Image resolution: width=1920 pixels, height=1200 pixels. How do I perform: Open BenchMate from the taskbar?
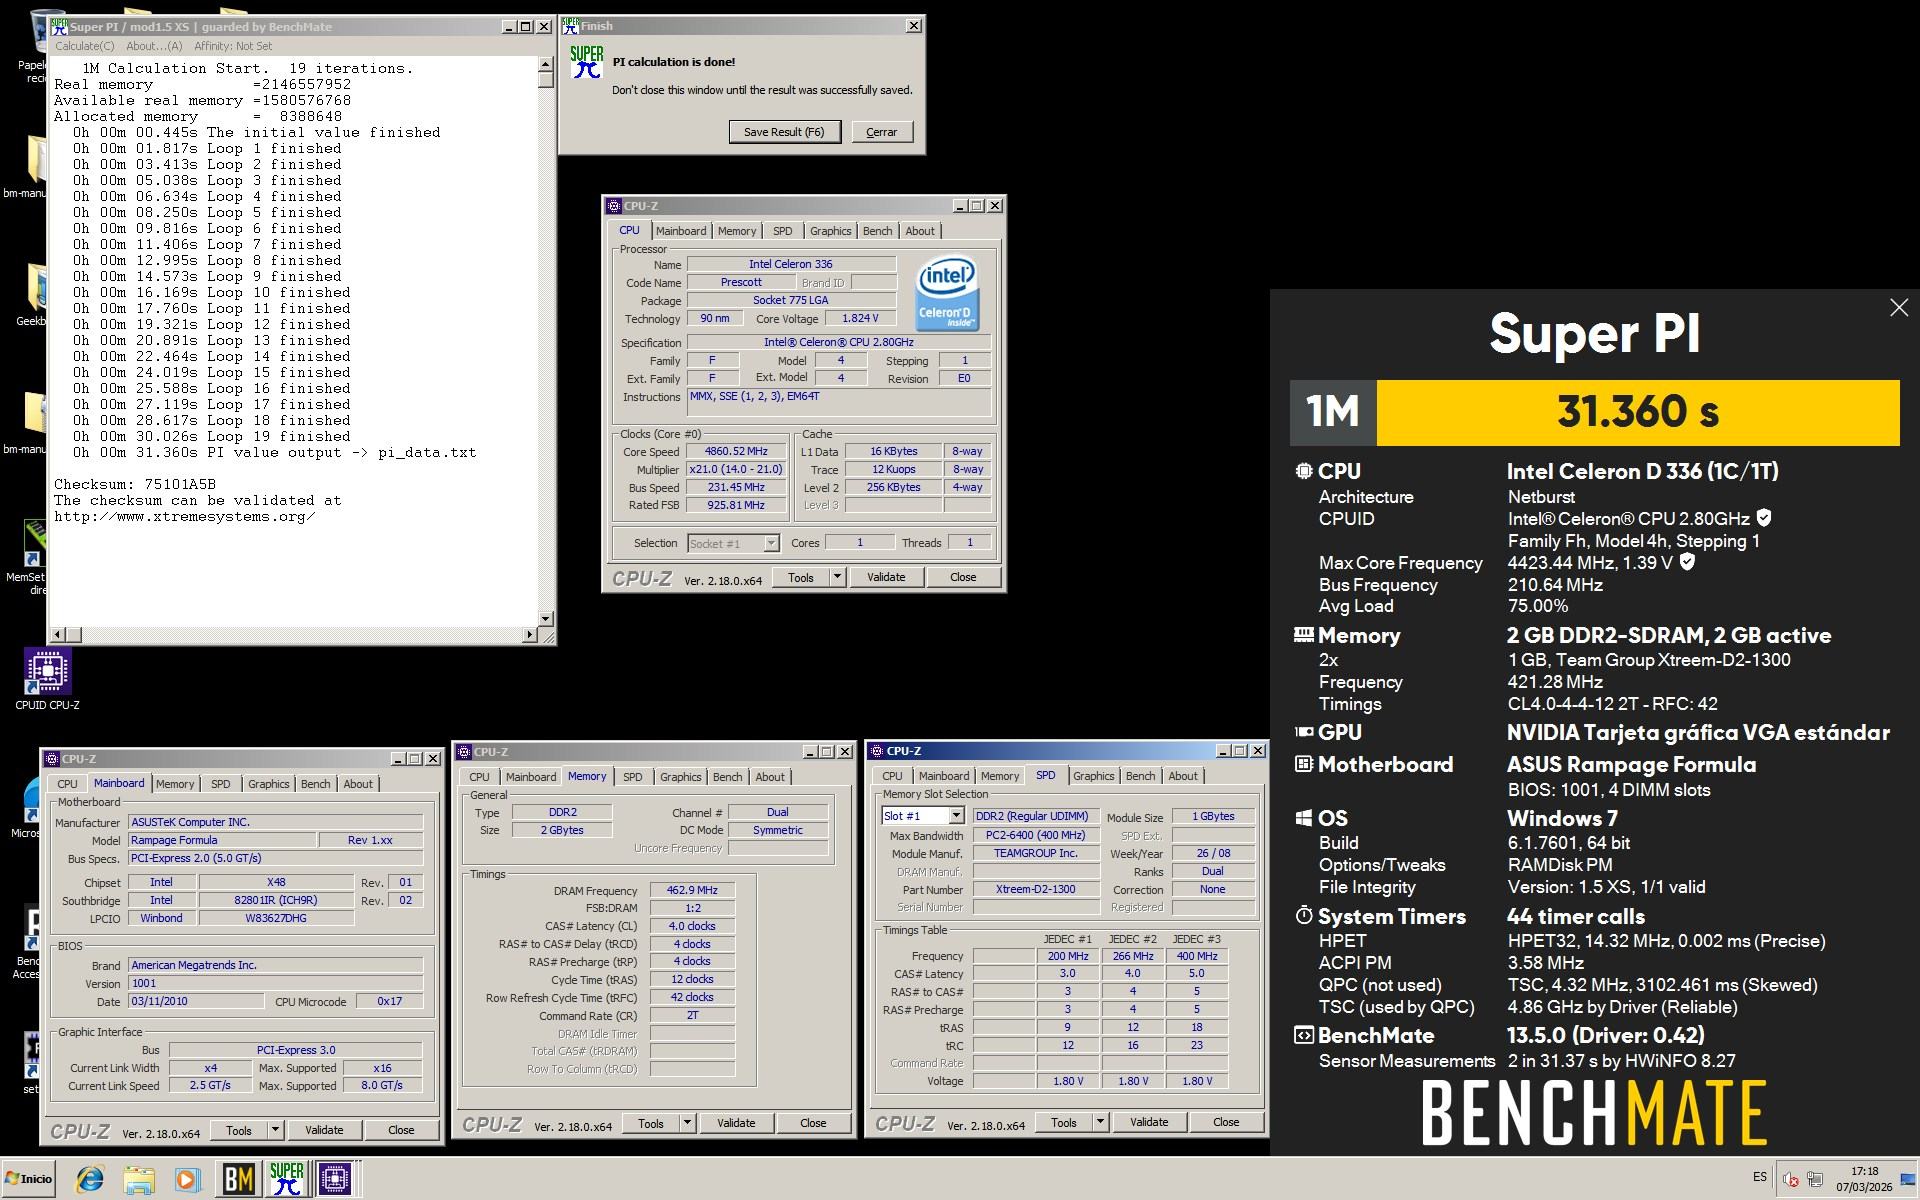point(238,1179)
